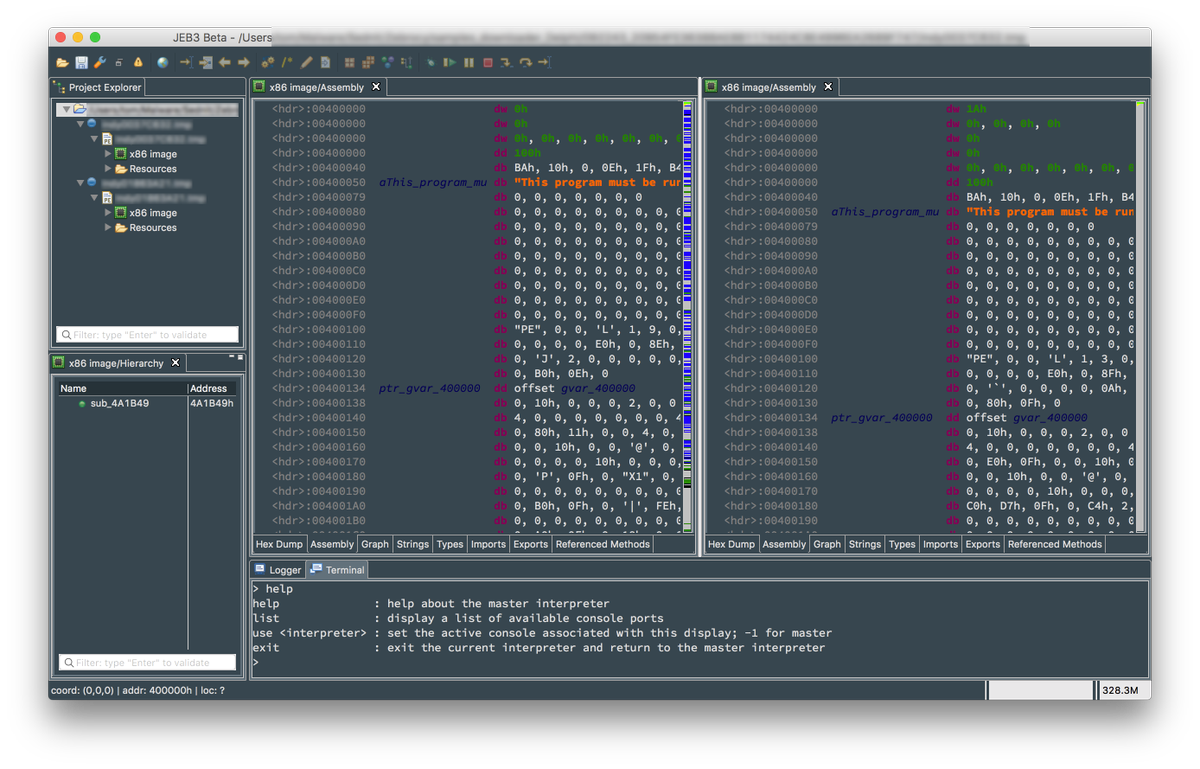Expand the second Resources folder
The width and height of the screenshot is (1200, 769).
tap(108, 228)
